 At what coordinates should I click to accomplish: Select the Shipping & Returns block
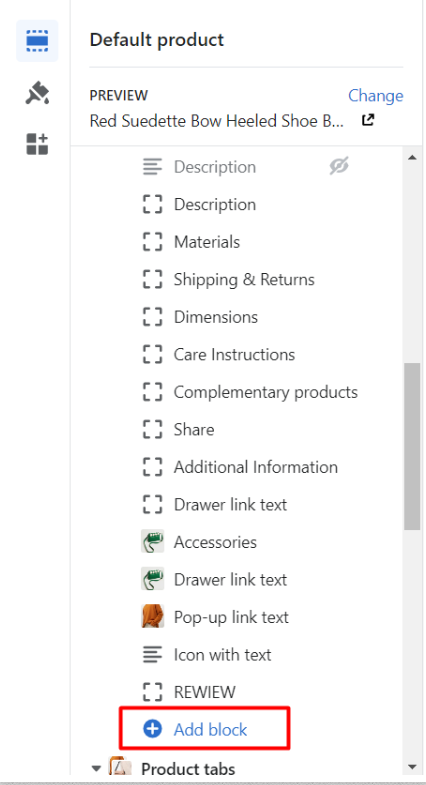click(244, 279)
